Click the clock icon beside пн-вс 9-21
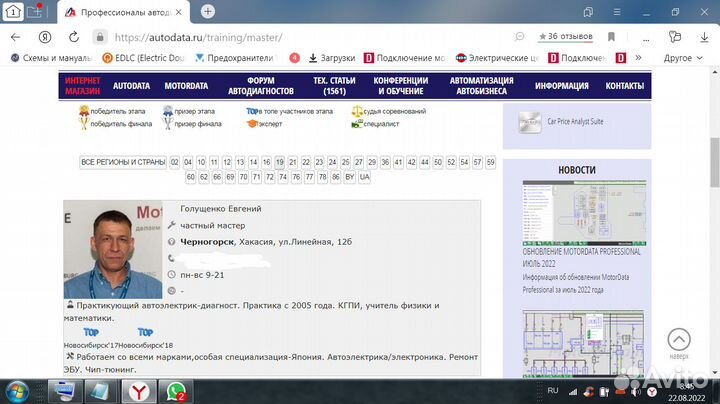The image size is (720, 404). (x=172, y=275)
